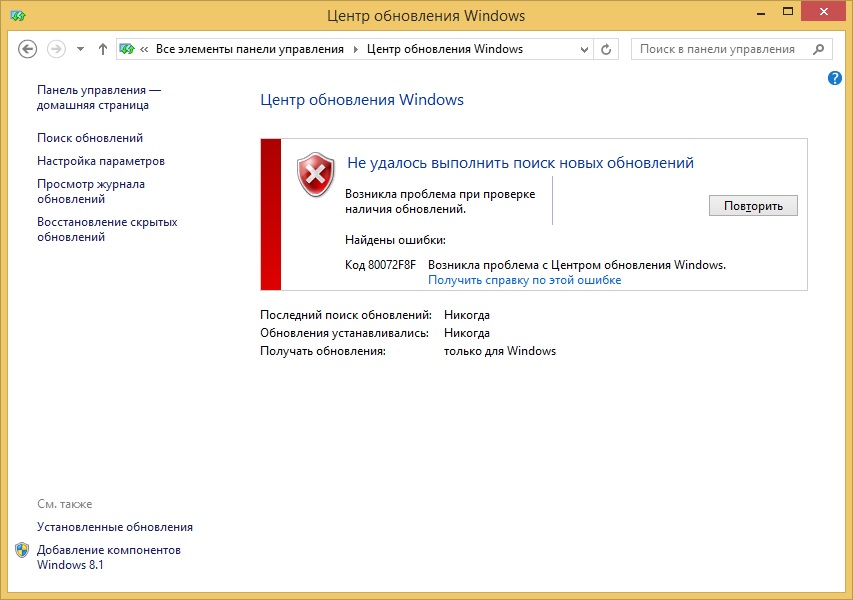Click the magnifier icon in the search box
Screen dimensions: 853x600
click(818, 49)
